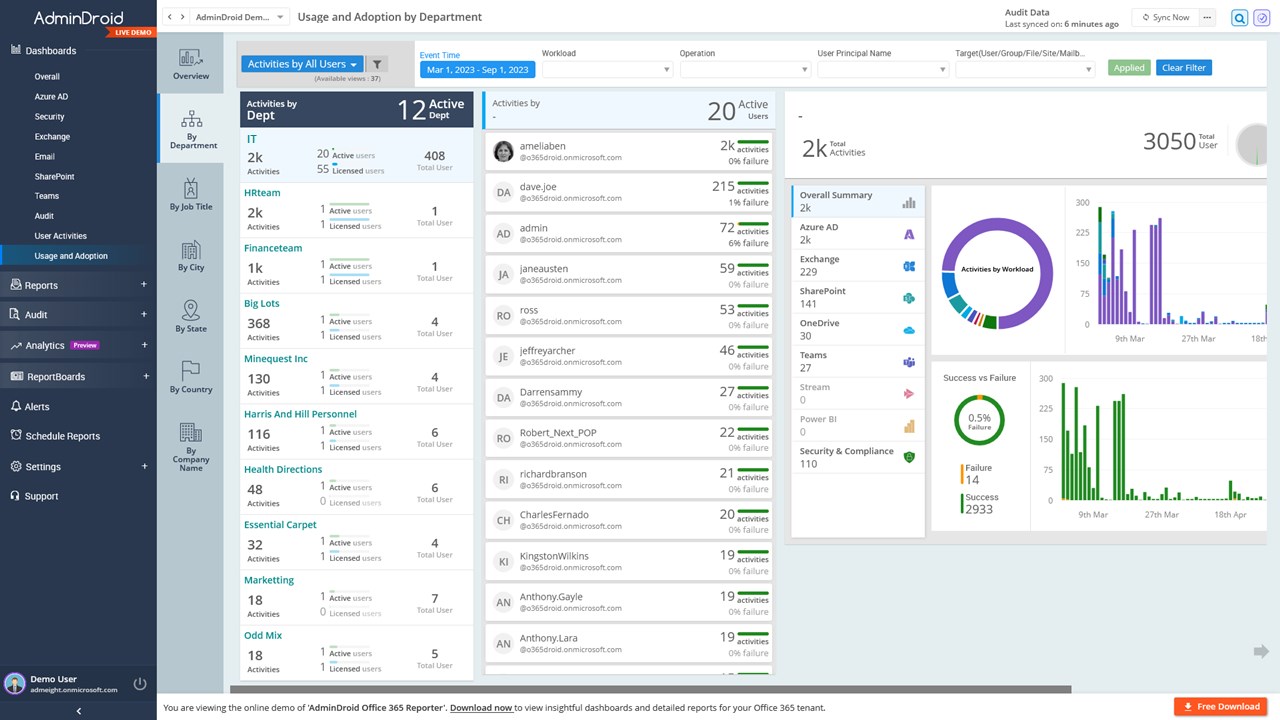
Task: Select the Overall Summary row
Action: point(858,202)
